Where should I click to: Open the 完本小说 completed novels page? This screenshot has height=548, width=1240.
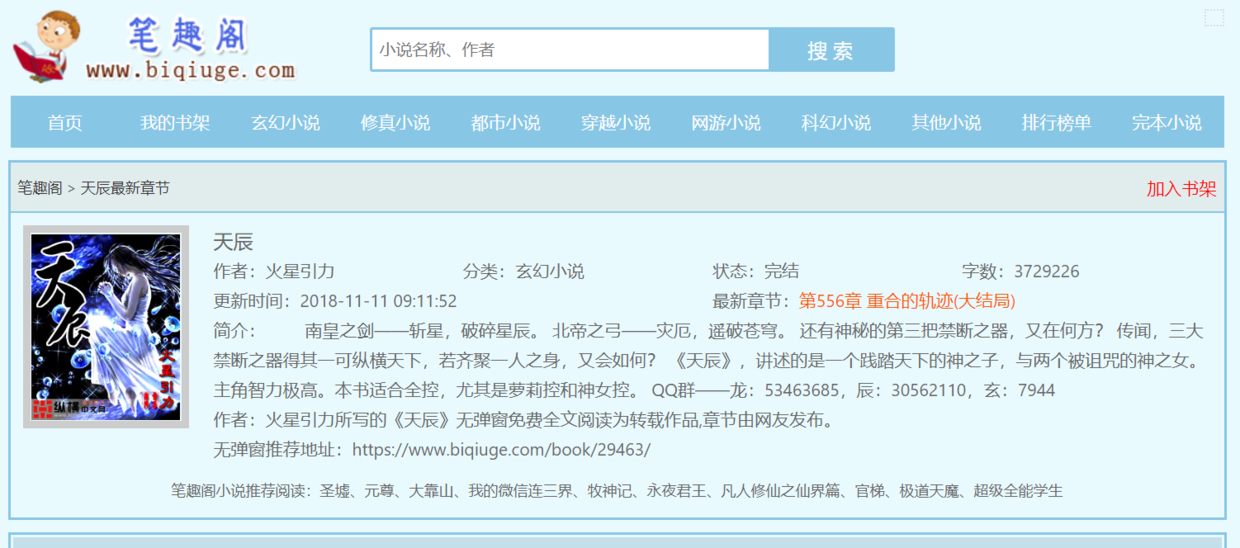(x=1166, y=123)
